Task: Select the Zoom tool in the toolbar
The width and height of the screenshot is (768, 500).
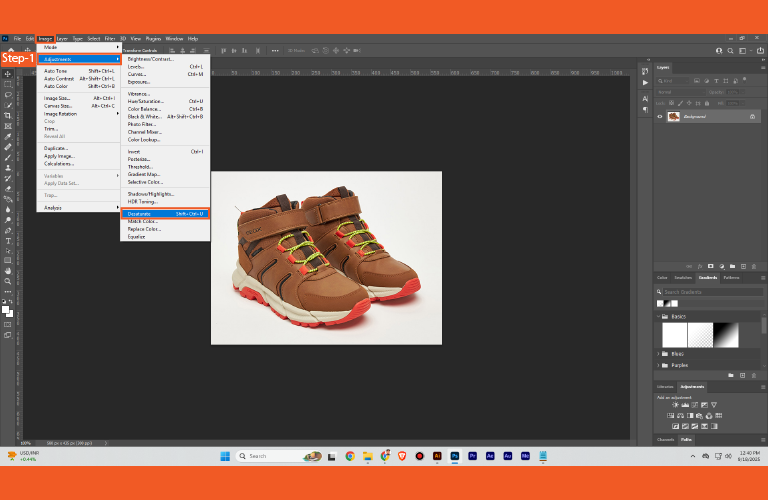Action: [x=8, y=282]
